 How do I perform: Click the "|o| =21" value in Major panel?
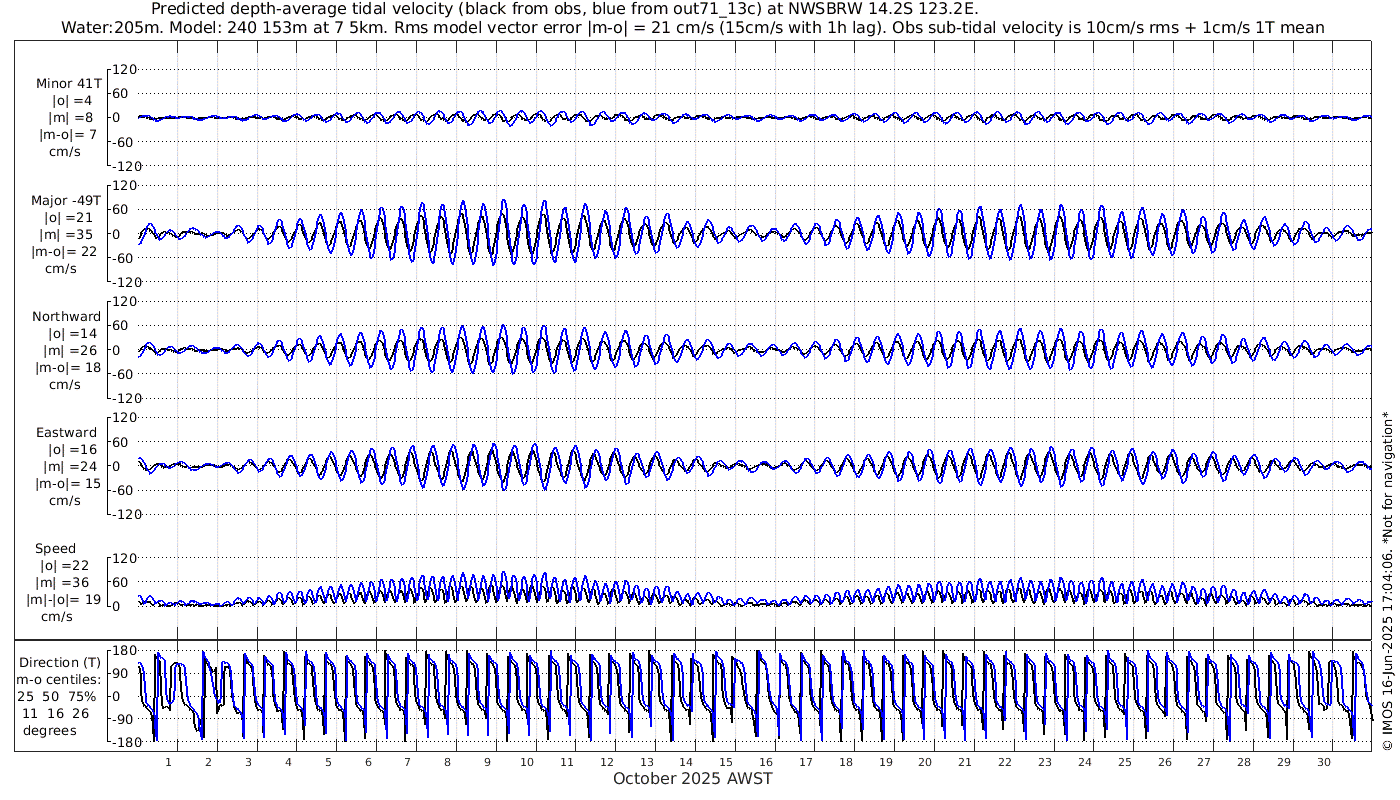pyautogui.click(x=68, y=218)
